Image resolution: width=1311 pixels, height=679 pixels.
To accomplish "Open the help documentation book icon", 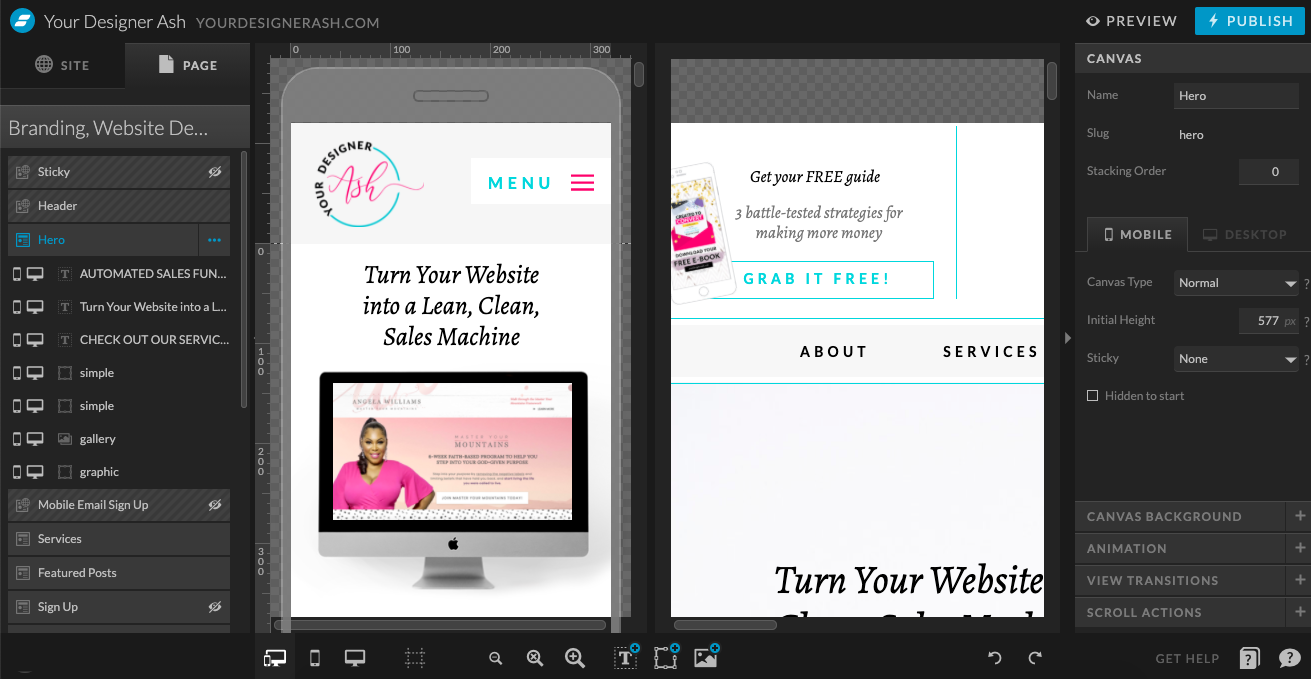I will coord(1250,658).
